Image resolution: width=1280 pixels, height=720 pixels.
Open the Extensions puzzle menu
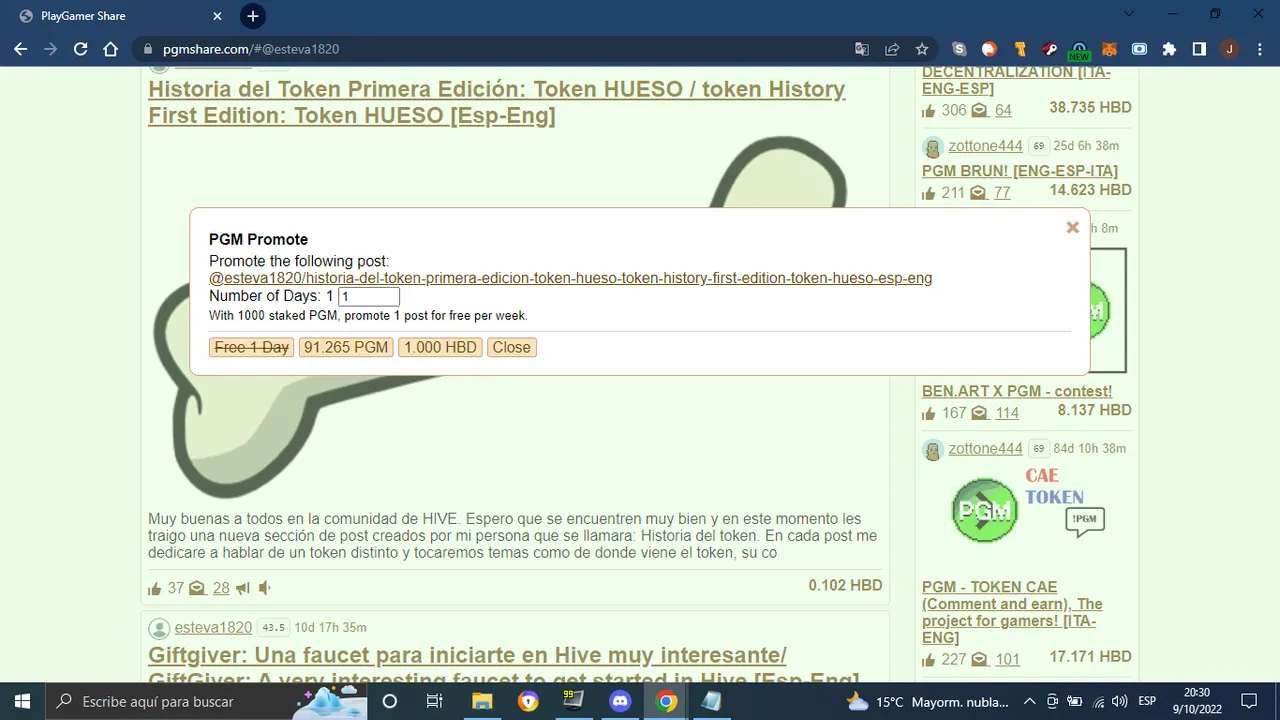(1169, 49)
